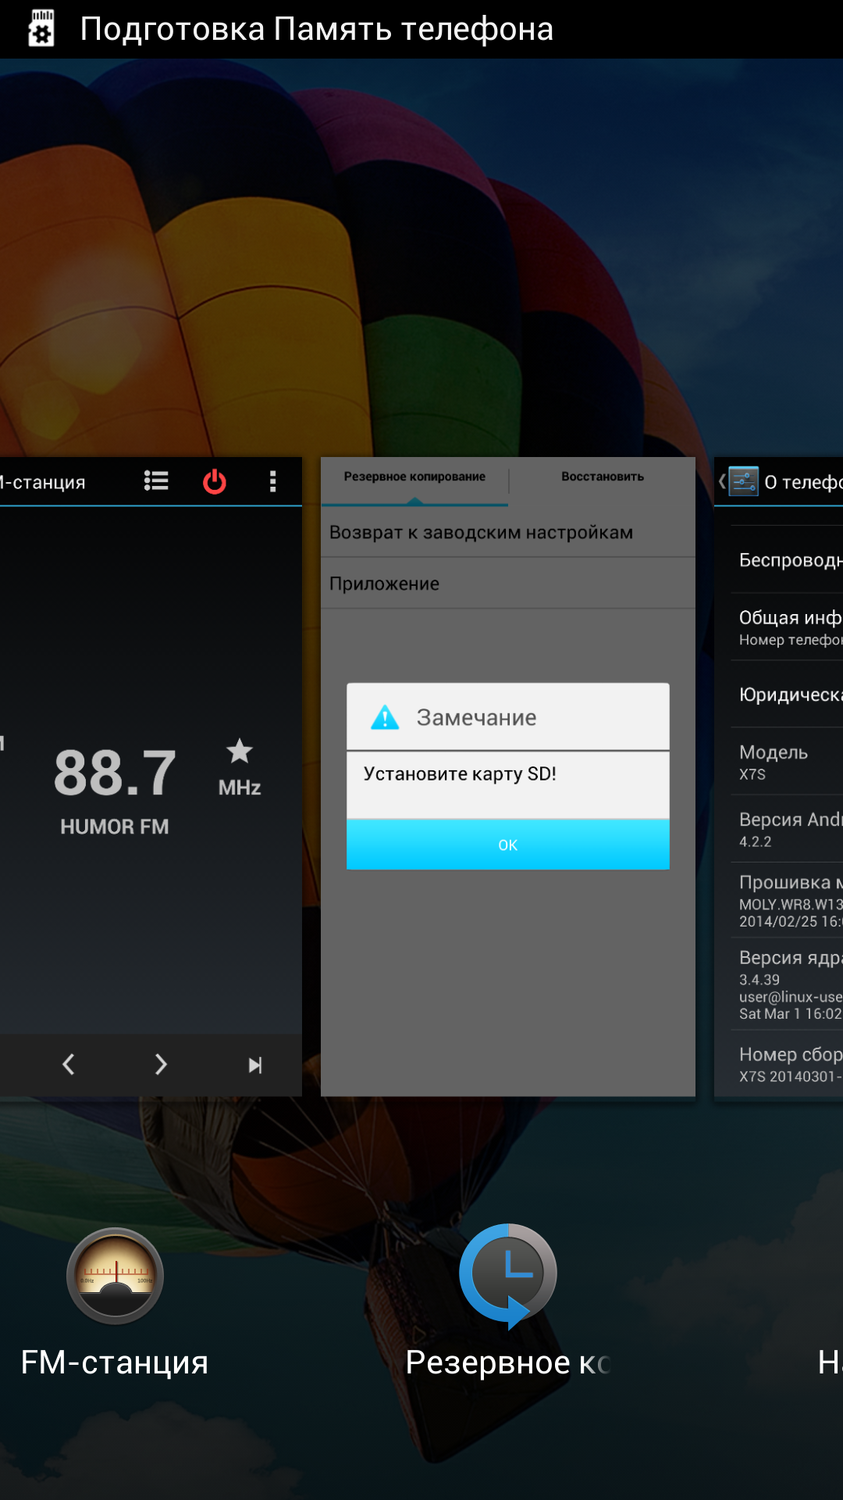Open the FM radio recent app thumbnail
This screenshot has height=1500, width=843.
[151, 777]
